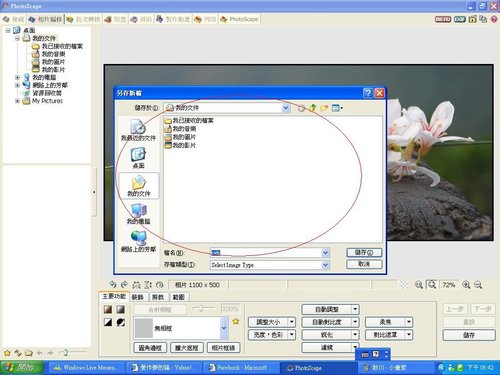Click the original size zoom icon
The height and width of the screenshot is (375, 500).
pyautogui.click(x=419, y=285)
